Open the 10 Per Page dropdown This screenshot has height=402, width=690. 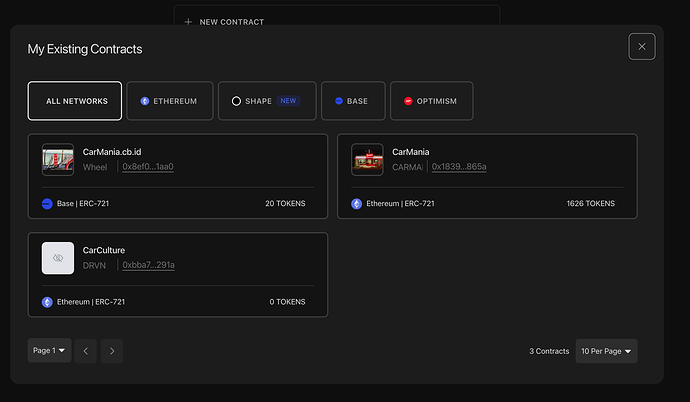[x=606, y=351]
